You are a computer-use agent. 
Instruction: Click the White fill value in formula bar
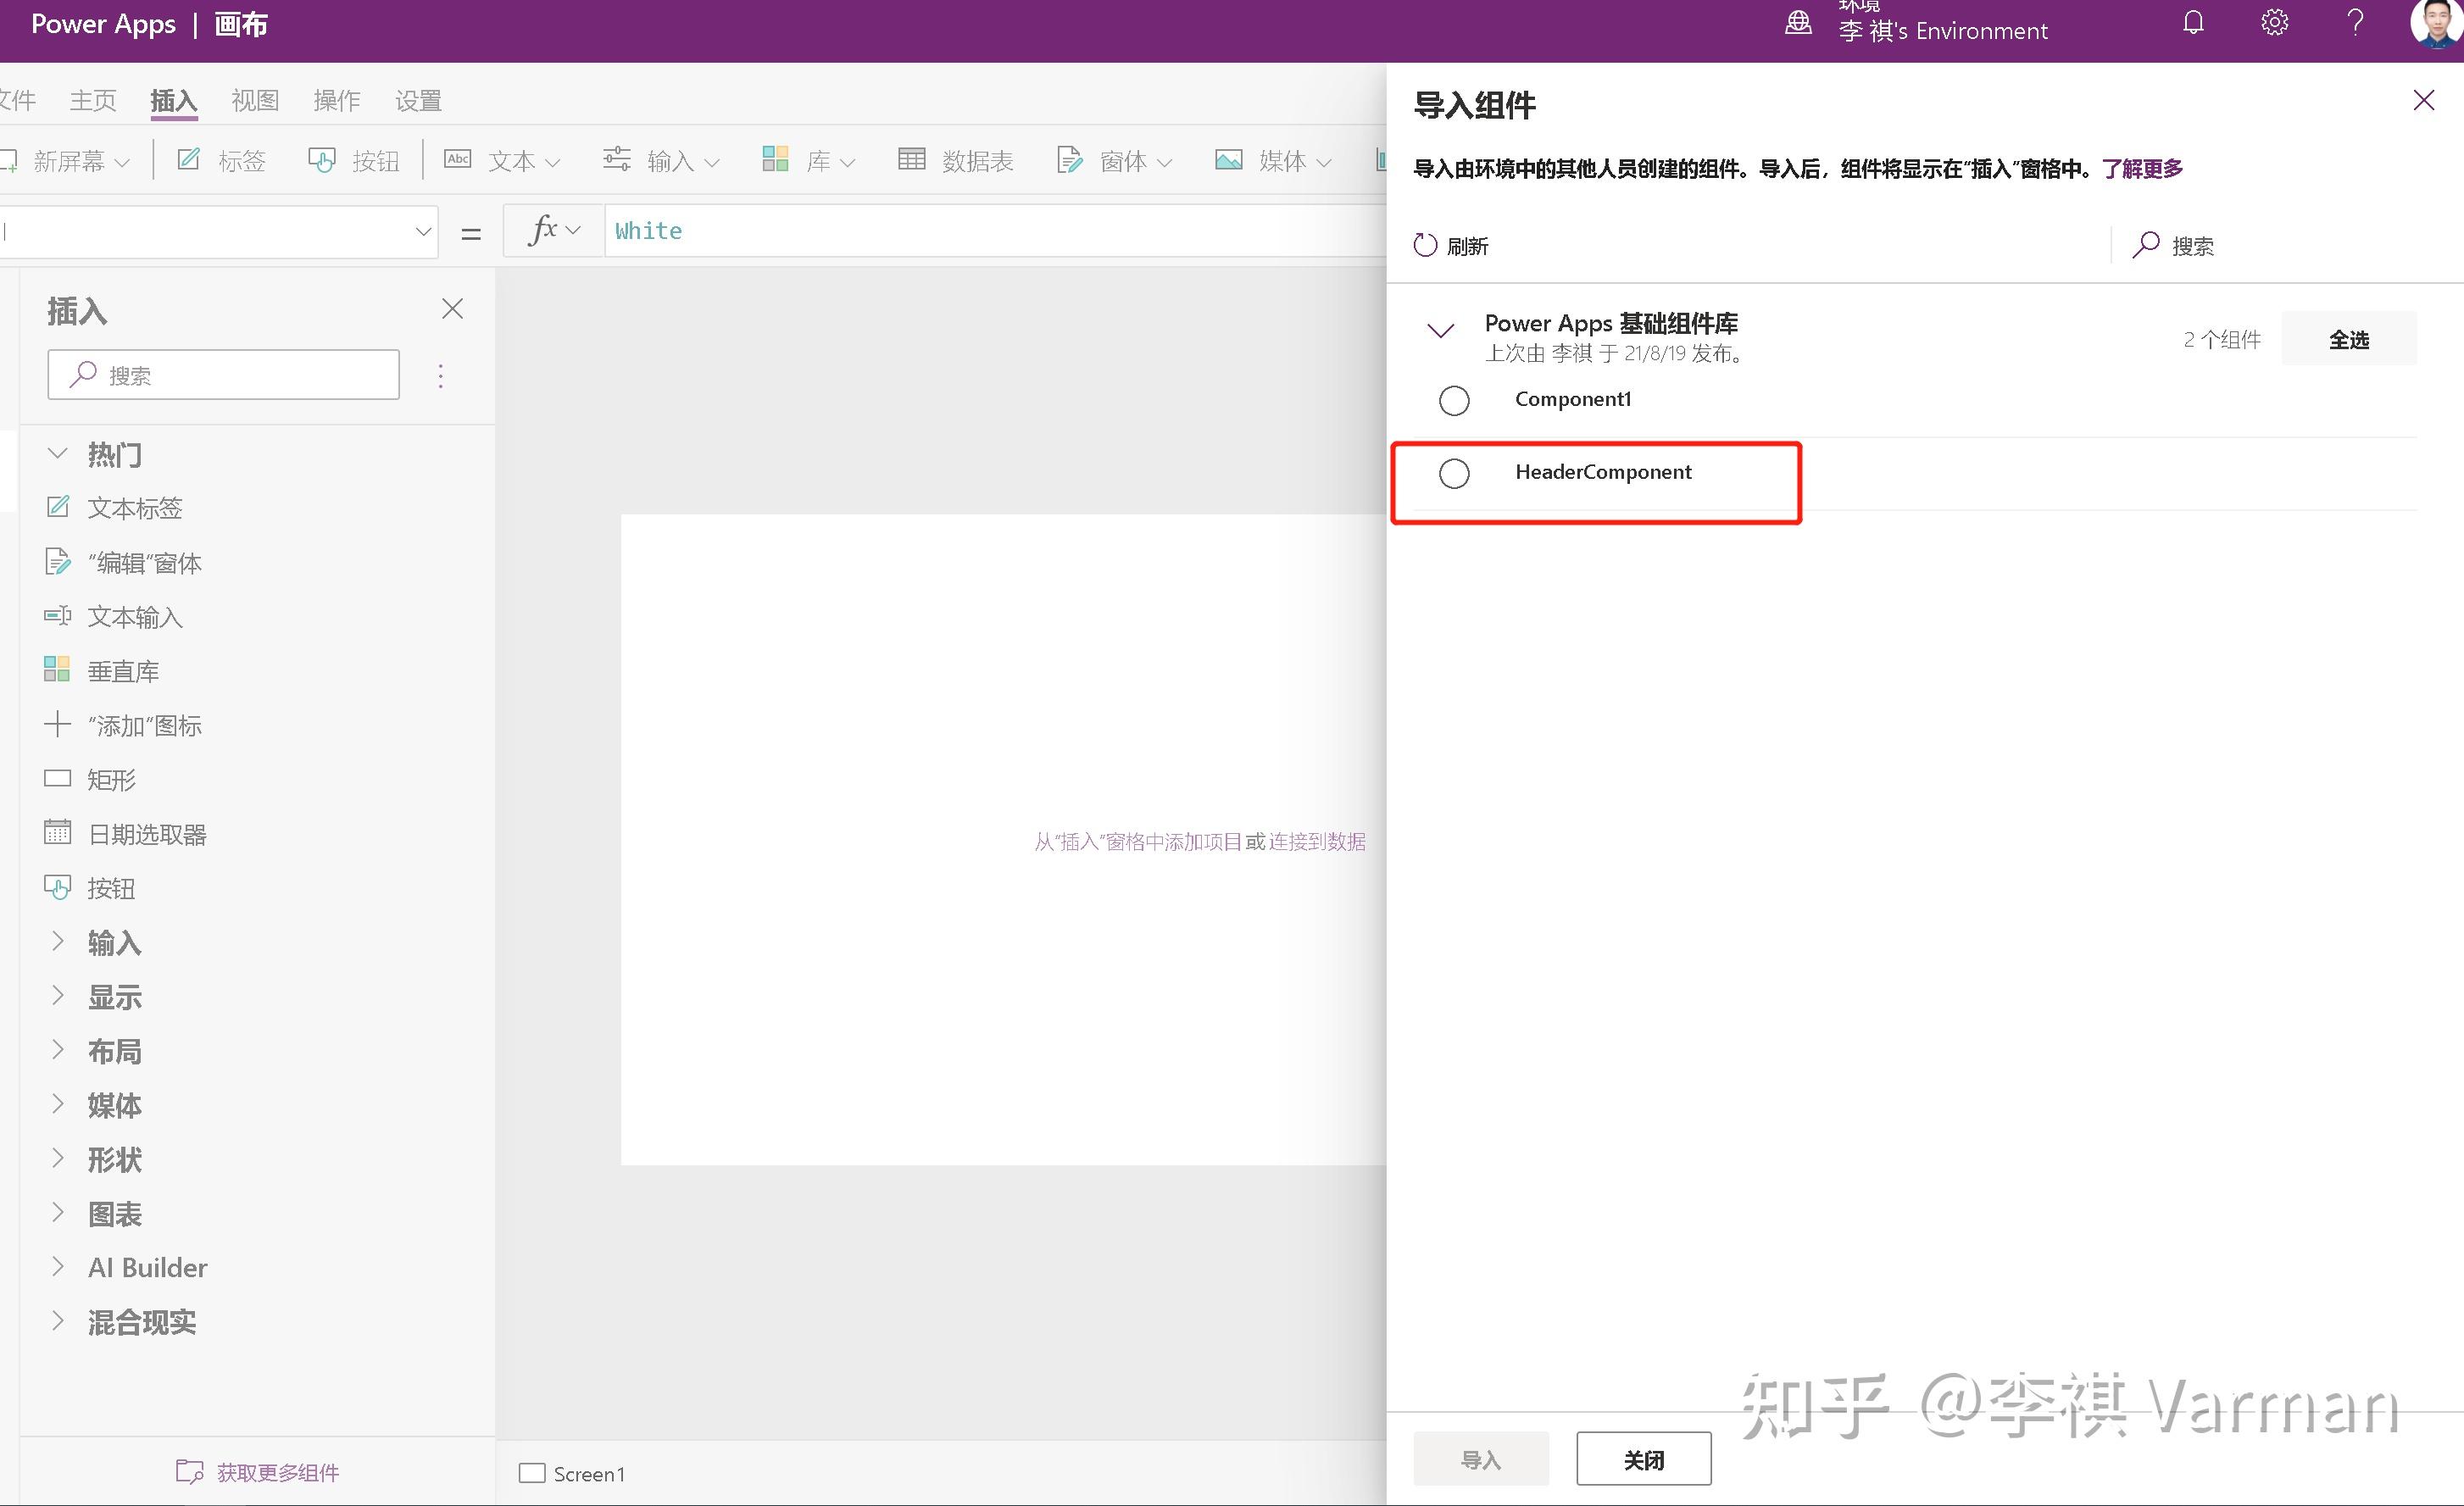point(648,230)
